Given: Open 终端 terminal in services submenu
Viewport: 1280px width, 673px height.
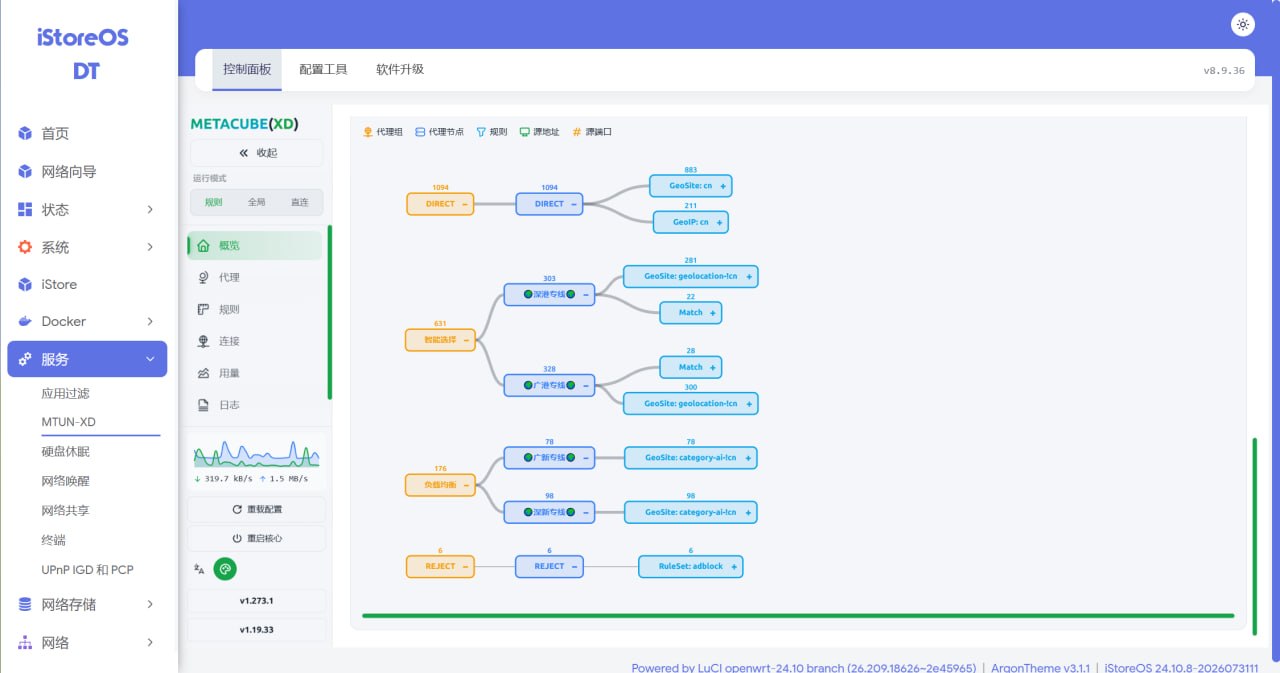Looking at the screenshot, I should [x=53, y=540].
